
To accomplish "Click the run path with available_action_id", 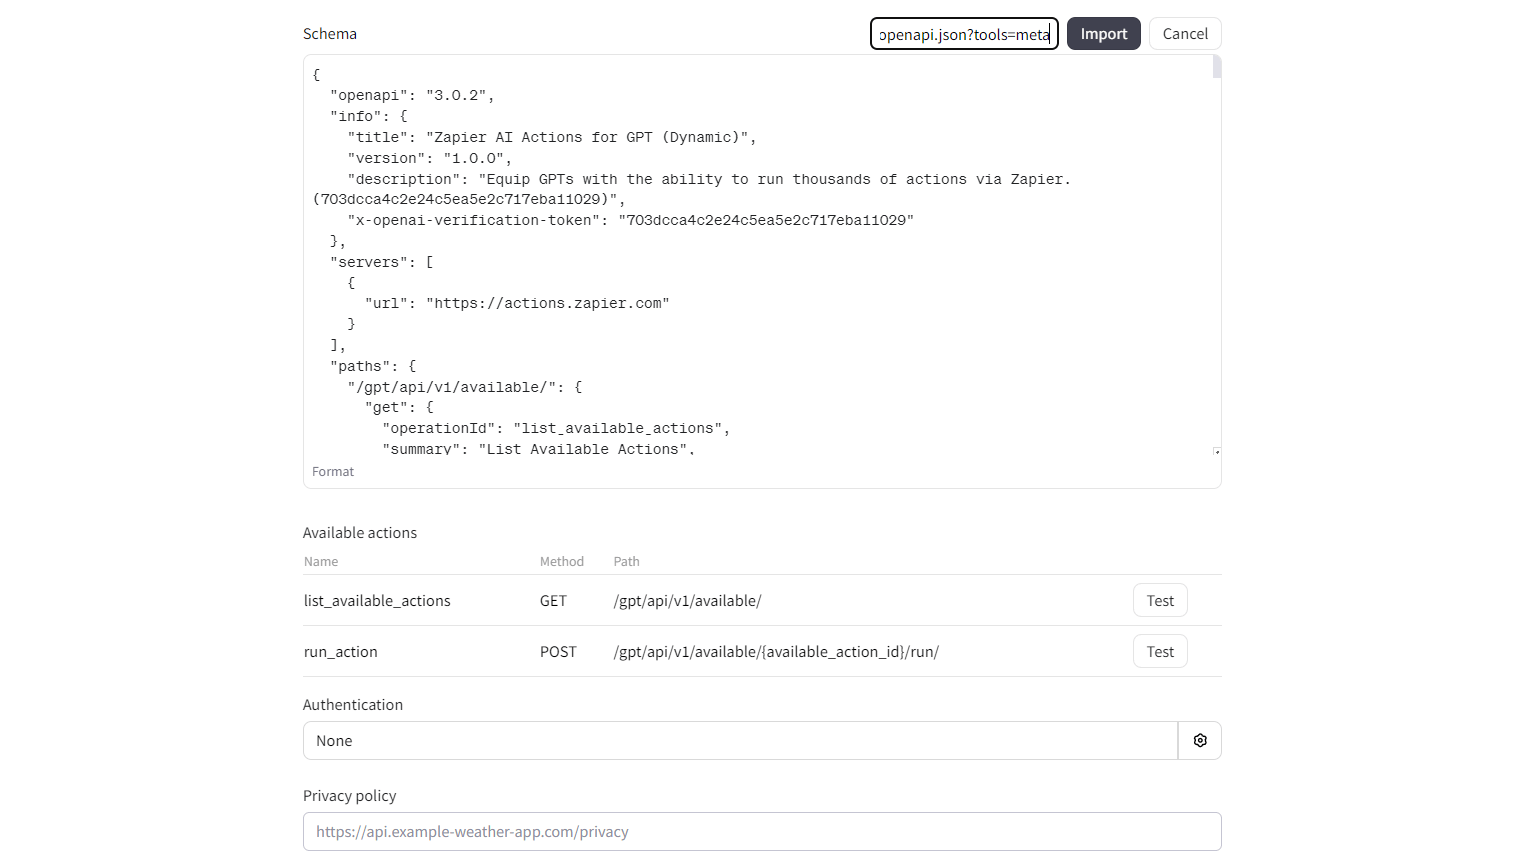I will (x=776, y=652).
